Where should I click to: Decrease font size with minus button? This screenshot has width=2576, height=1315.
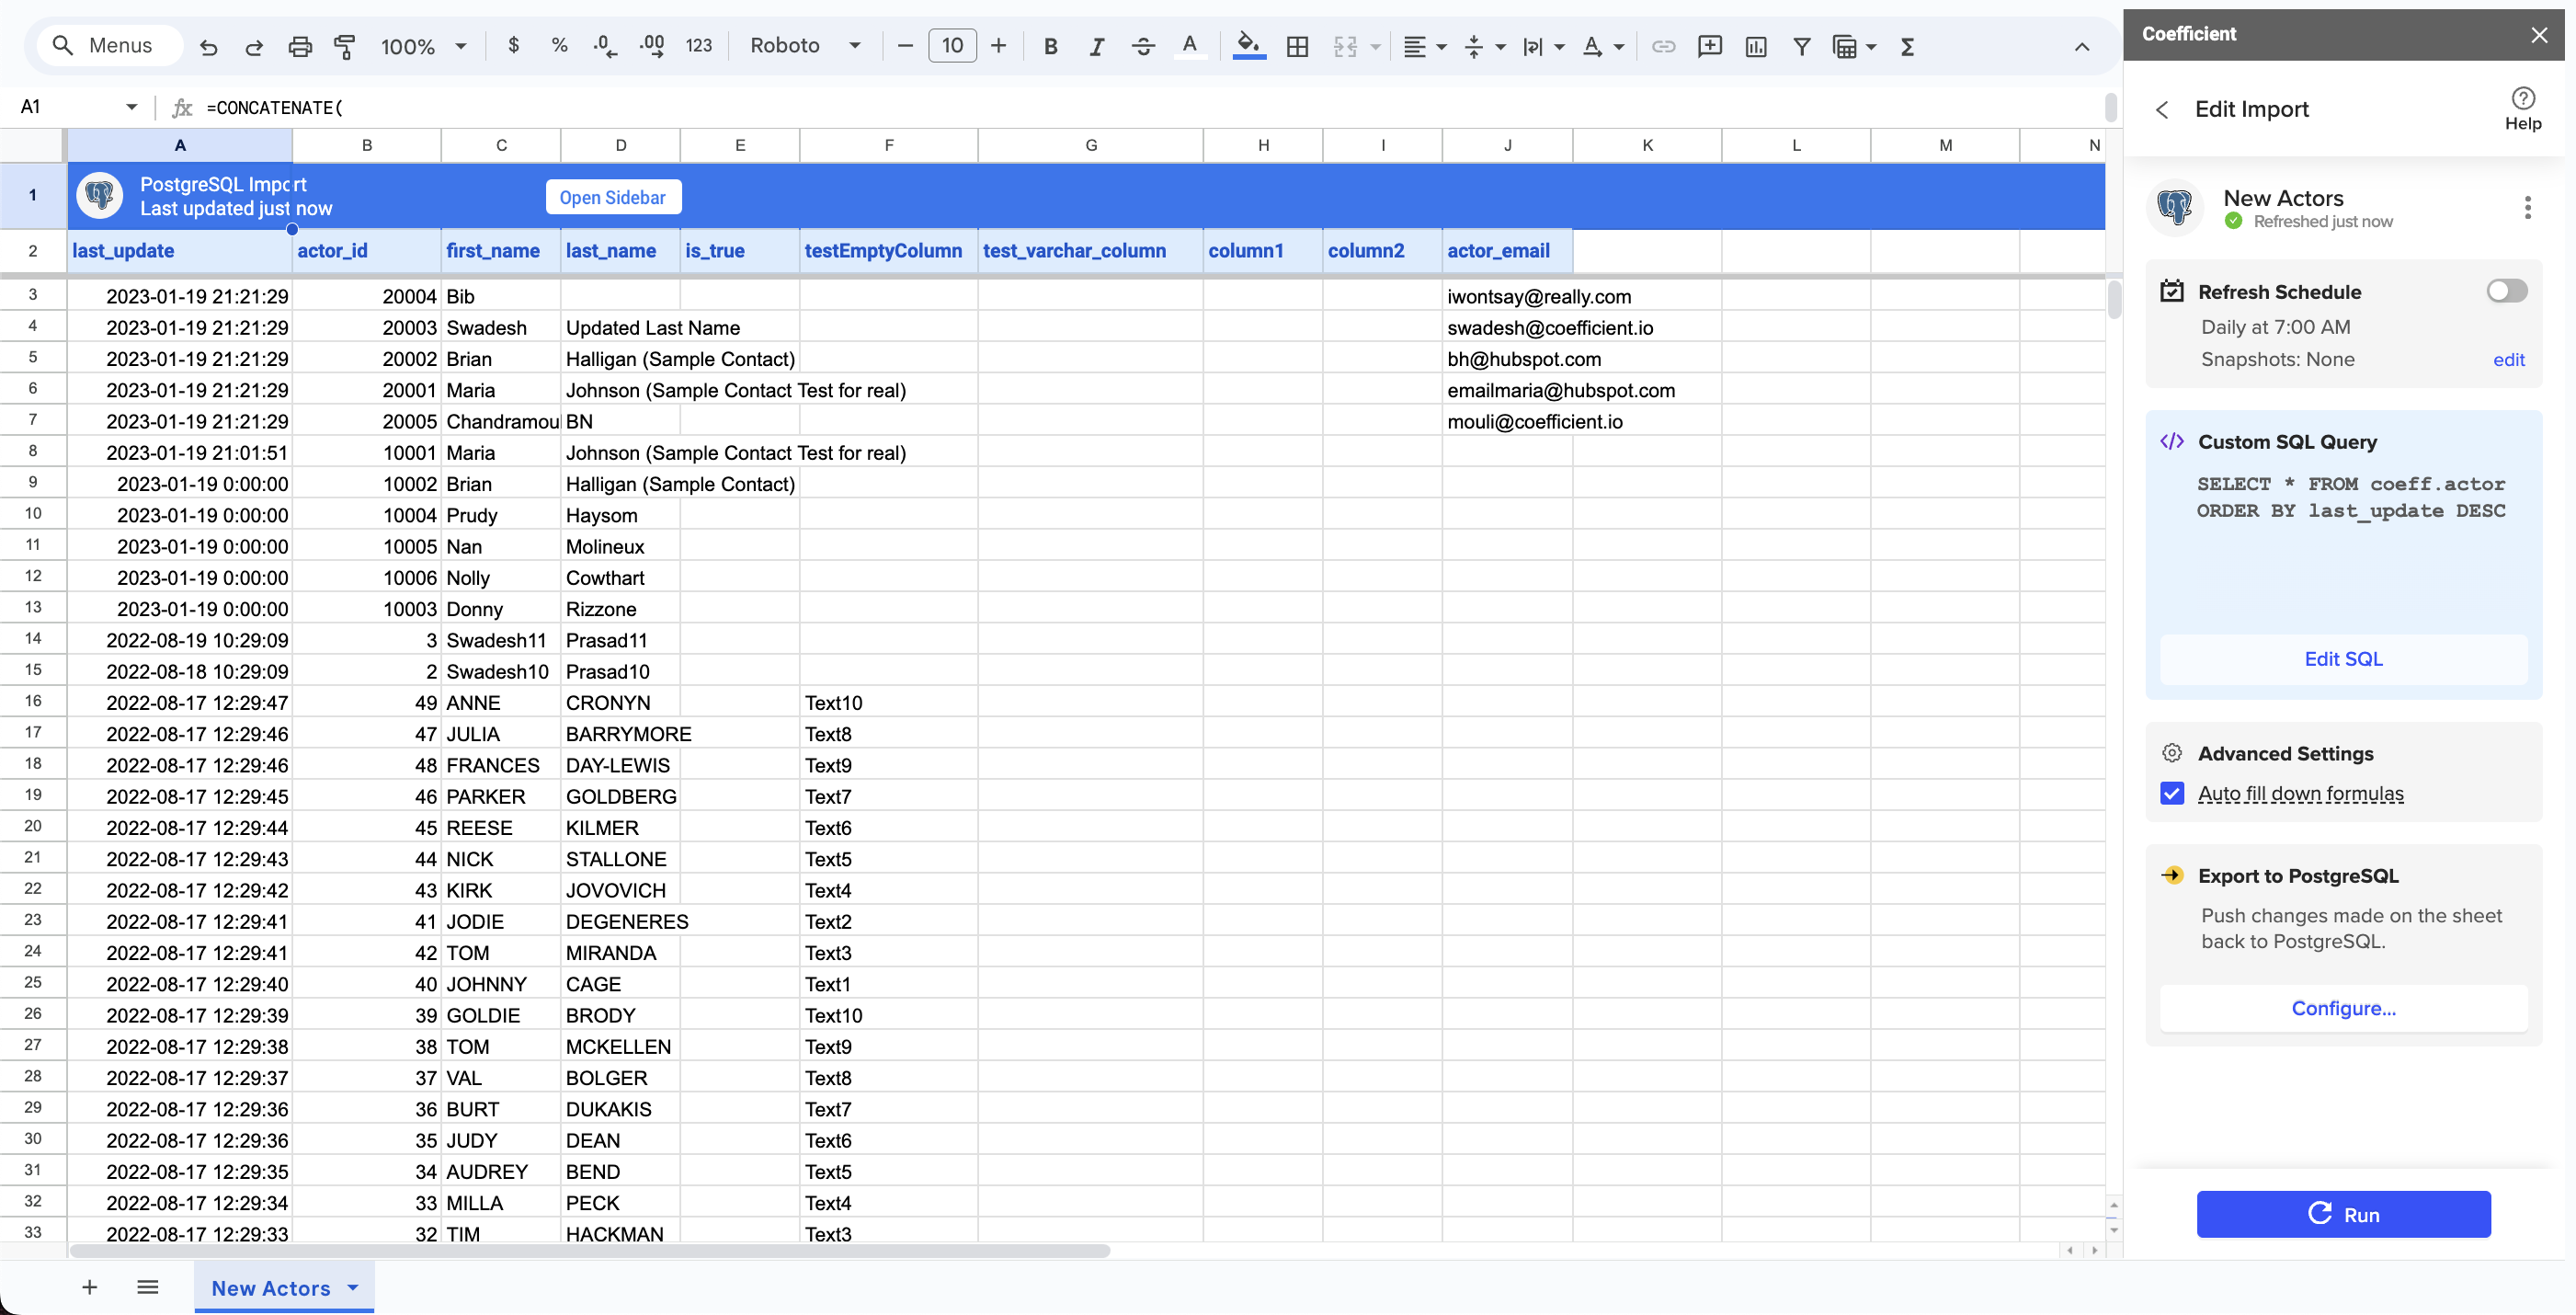[905, 46]
